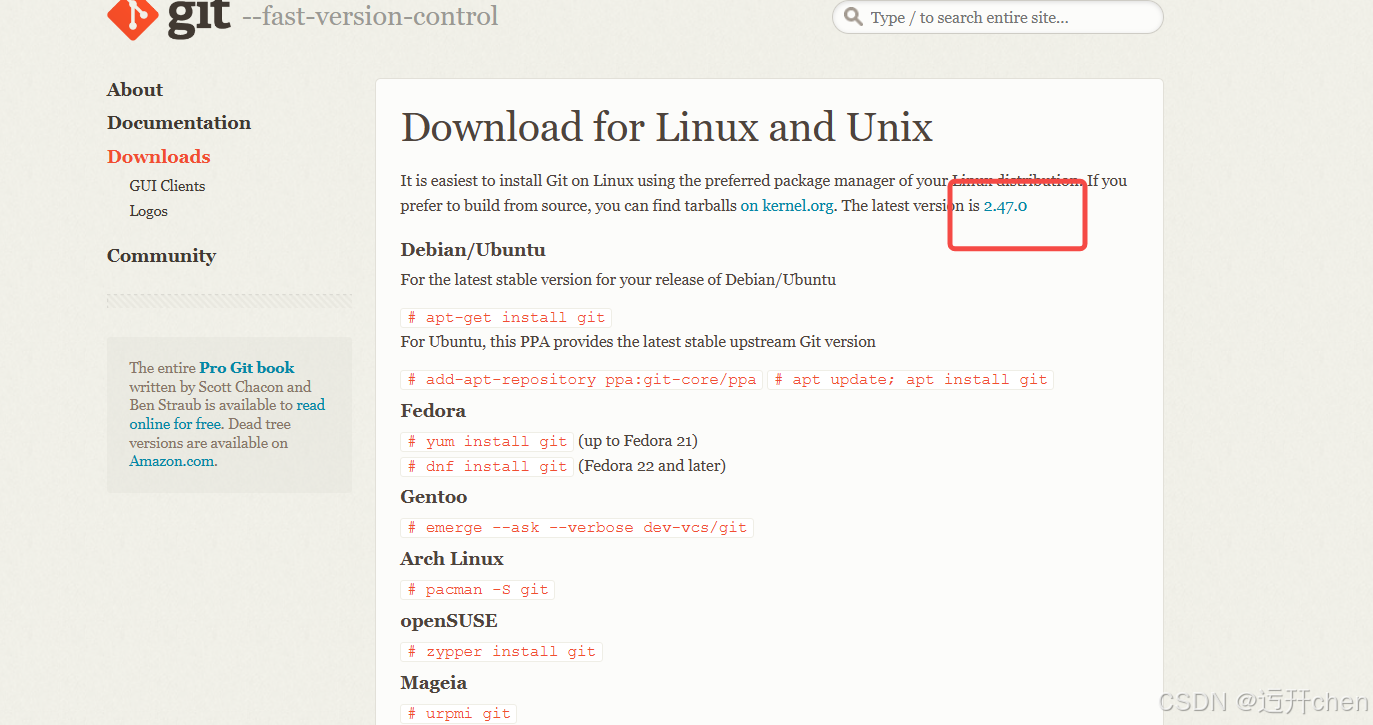Viewport: 1373px width, 725px height.
Task: View the Logos page
Action: pos(148,210)
